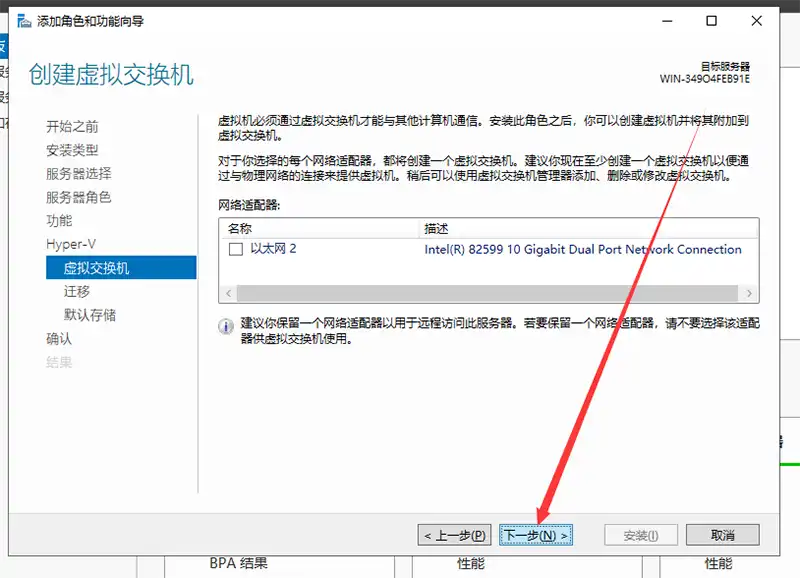Check the 以太网 2 network adapter checkbox
800x578 pixels.
[x=236, y=250]
